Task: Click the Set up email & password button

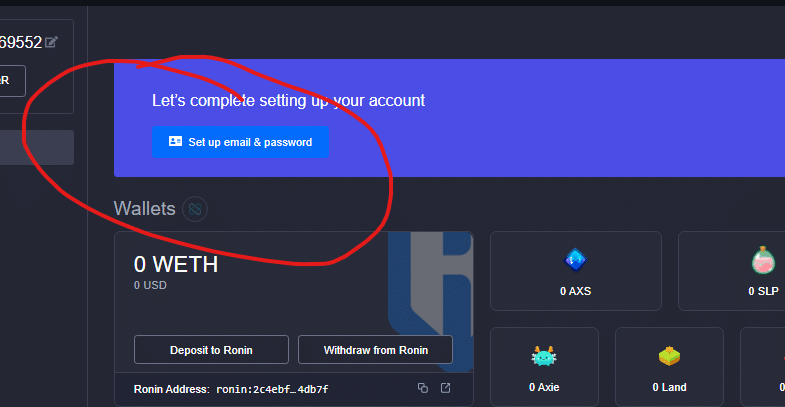Action: 240,142
